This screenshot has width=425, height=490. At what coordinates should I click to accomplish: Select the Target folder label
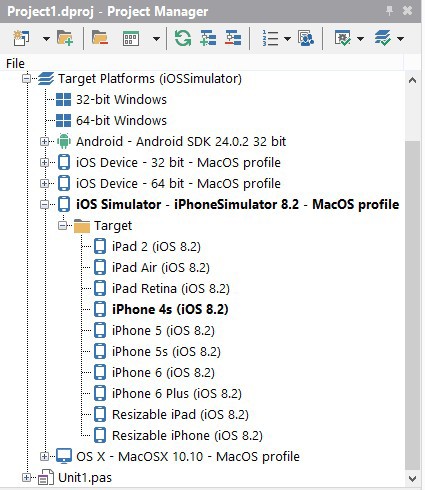[x=113, y=226]
